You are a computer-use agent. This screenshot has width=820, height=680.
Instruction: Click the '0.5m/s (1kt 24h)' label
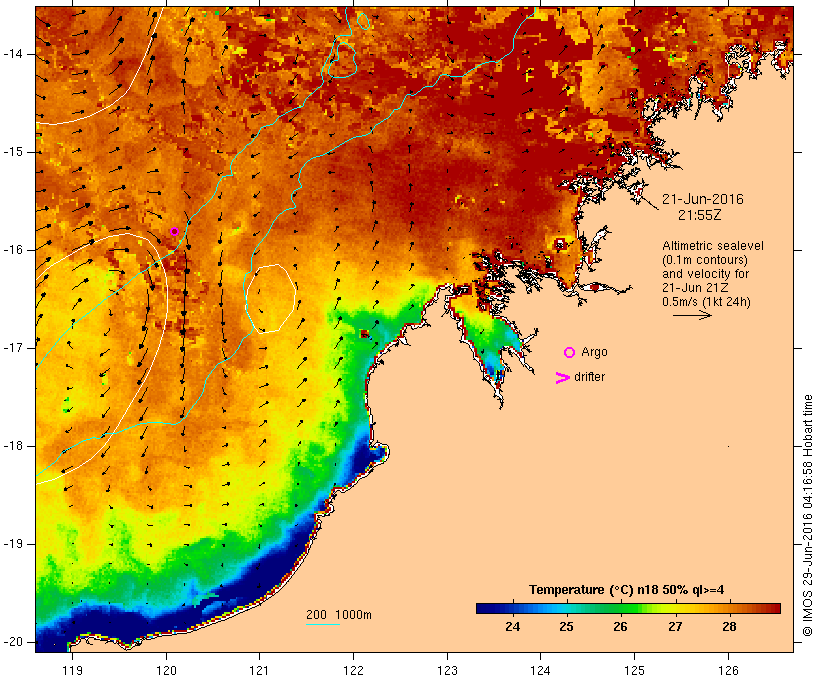click(707, 302)
